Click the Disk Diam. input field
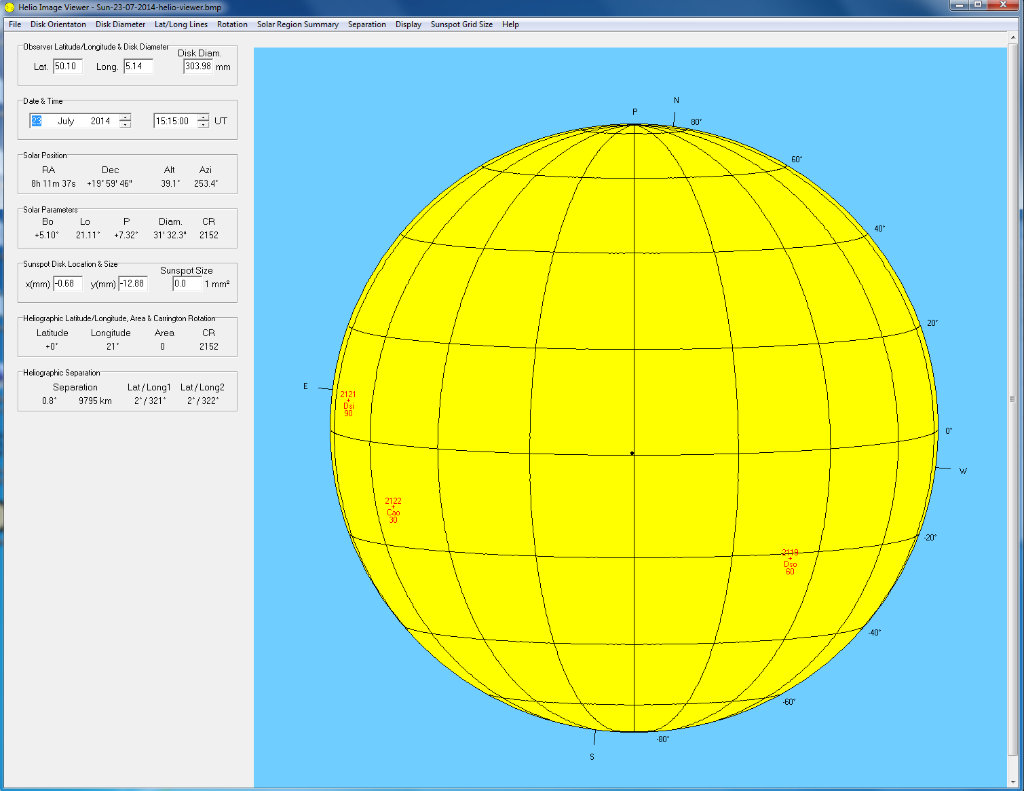The image size is (1024, 791). point(198,67)
